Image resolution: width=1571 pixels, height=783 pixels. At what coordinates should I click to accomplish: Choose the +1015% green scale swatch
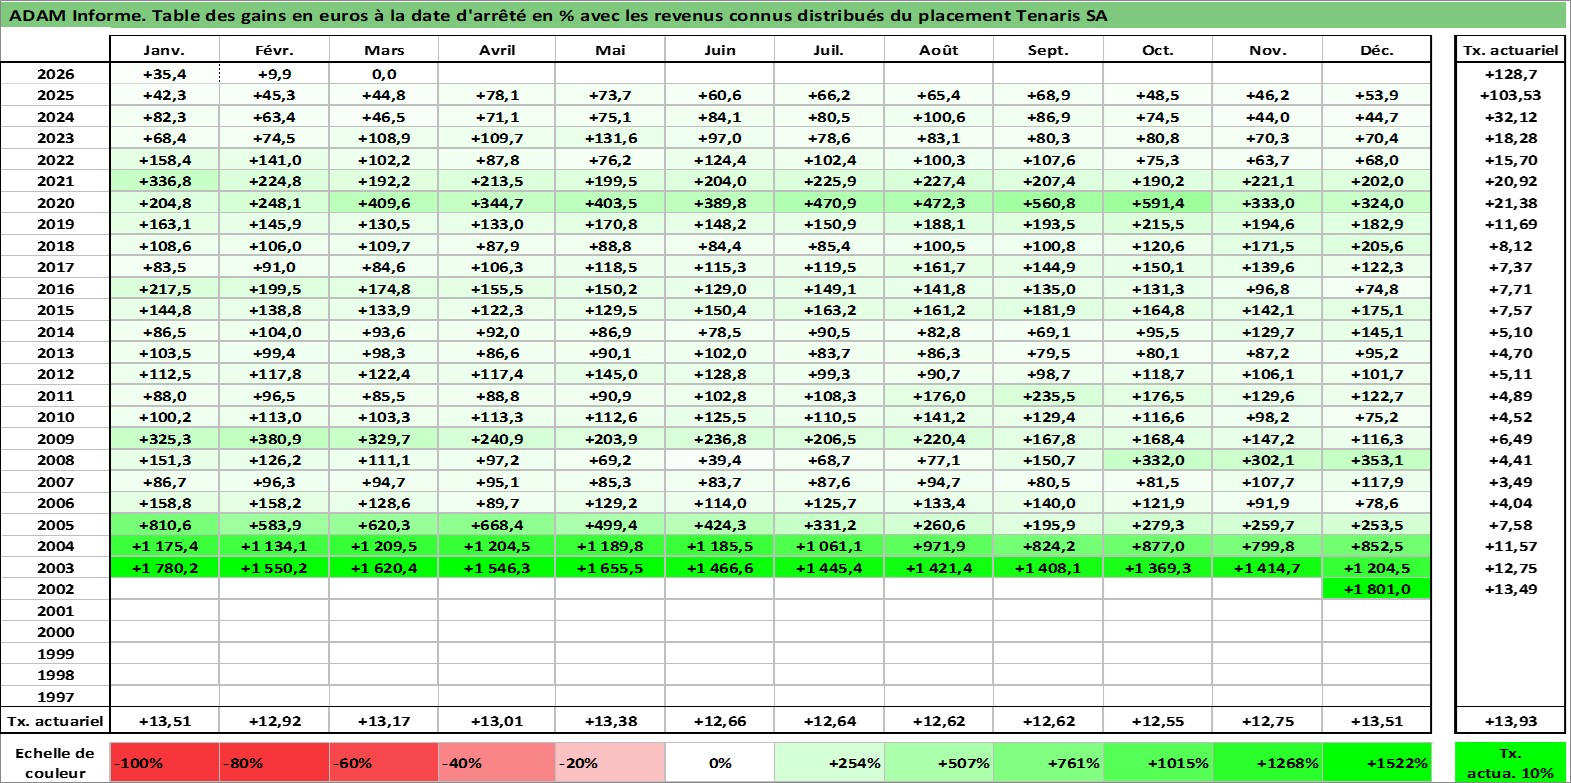click(x=1158, y=762)
